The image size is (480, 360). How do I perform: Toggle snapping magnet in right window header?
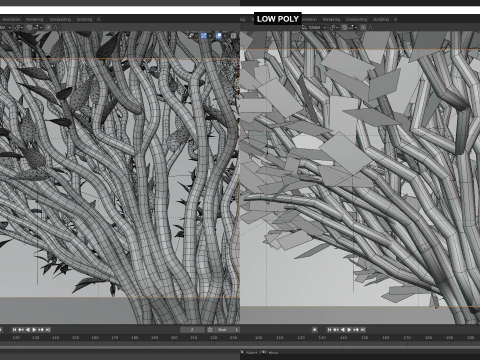click(344, 27)
